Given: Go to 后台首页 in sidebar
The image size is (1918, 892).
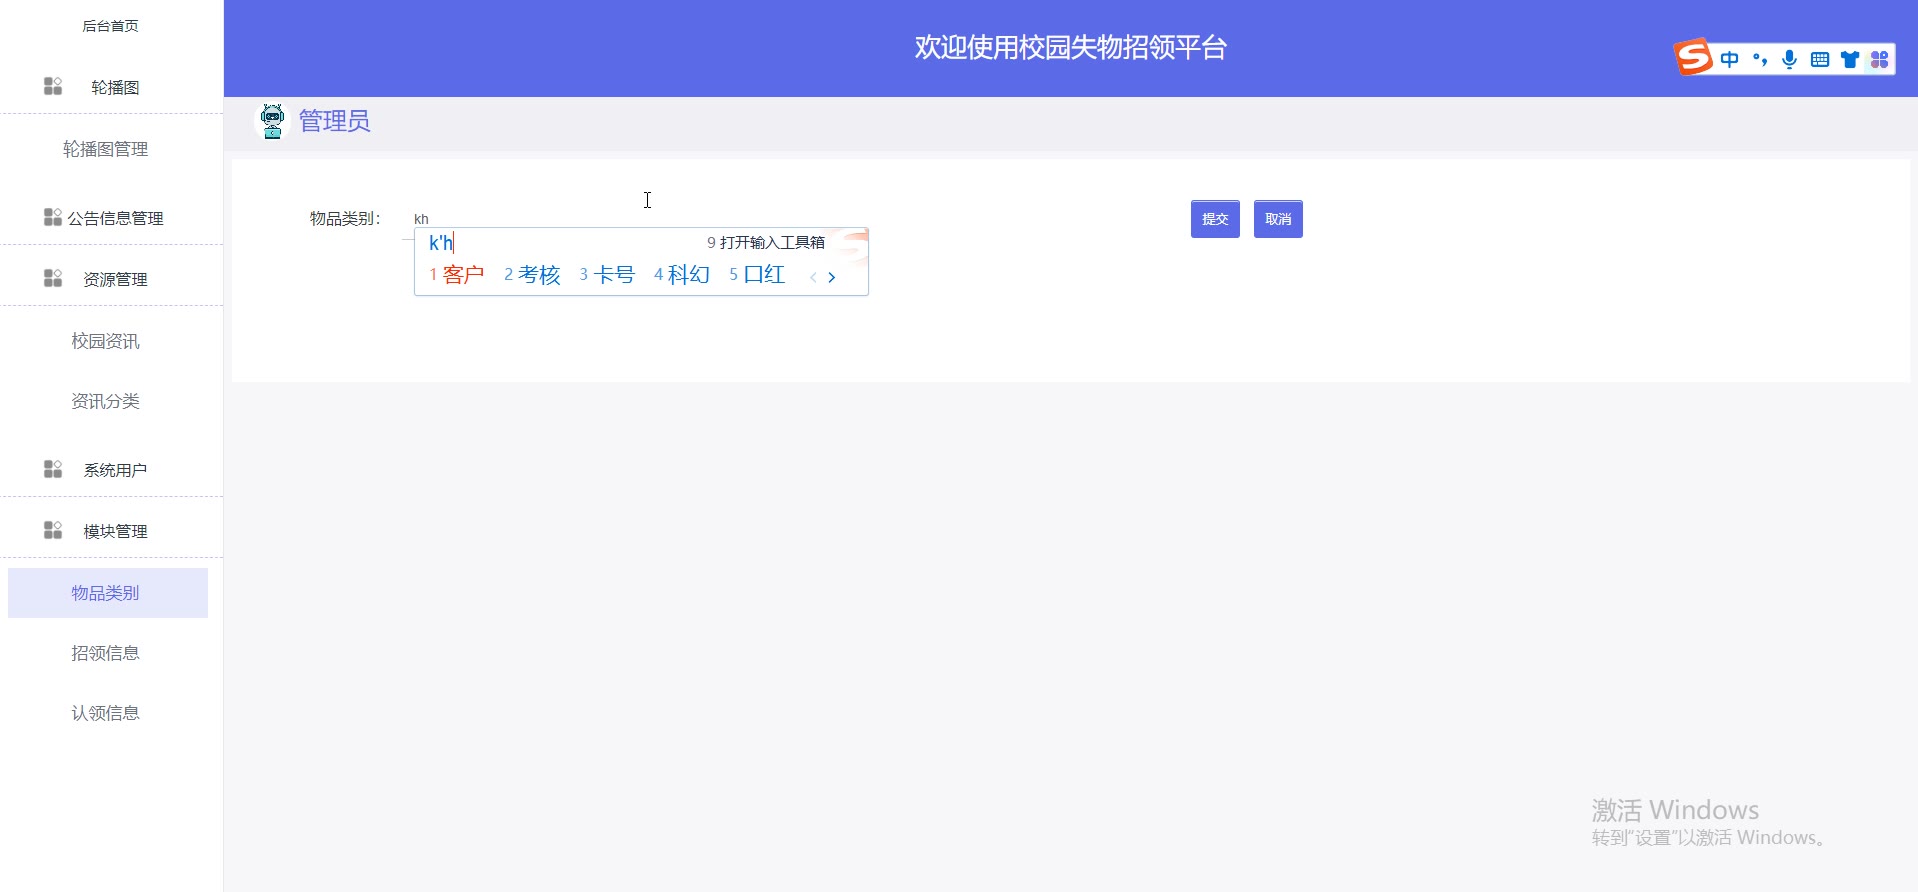Looking at the screenshot, I should (x=110, y=26).
